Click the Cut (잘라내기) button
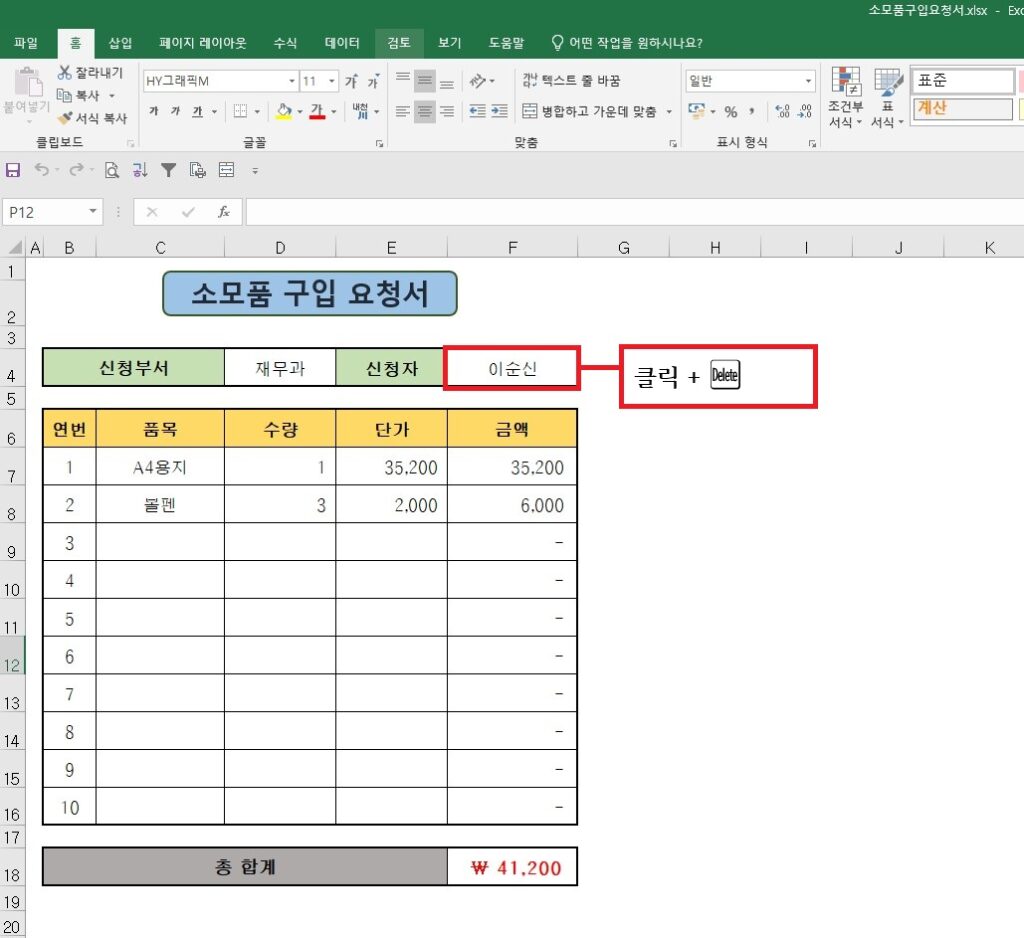The width and height of the screenshot is (1024, 938). (x=90, y=73)
